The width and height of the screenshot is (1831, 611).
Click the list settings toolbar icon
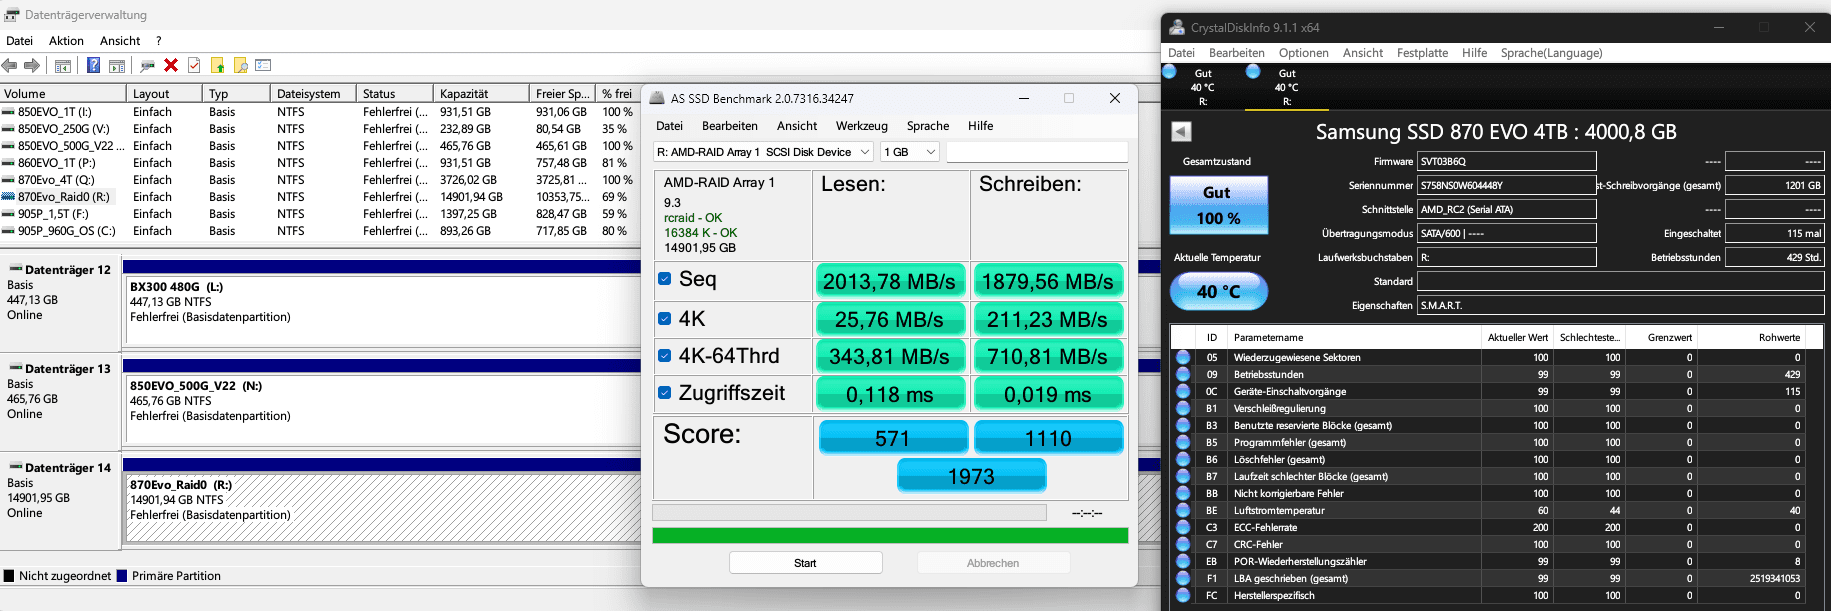[263, 65]
